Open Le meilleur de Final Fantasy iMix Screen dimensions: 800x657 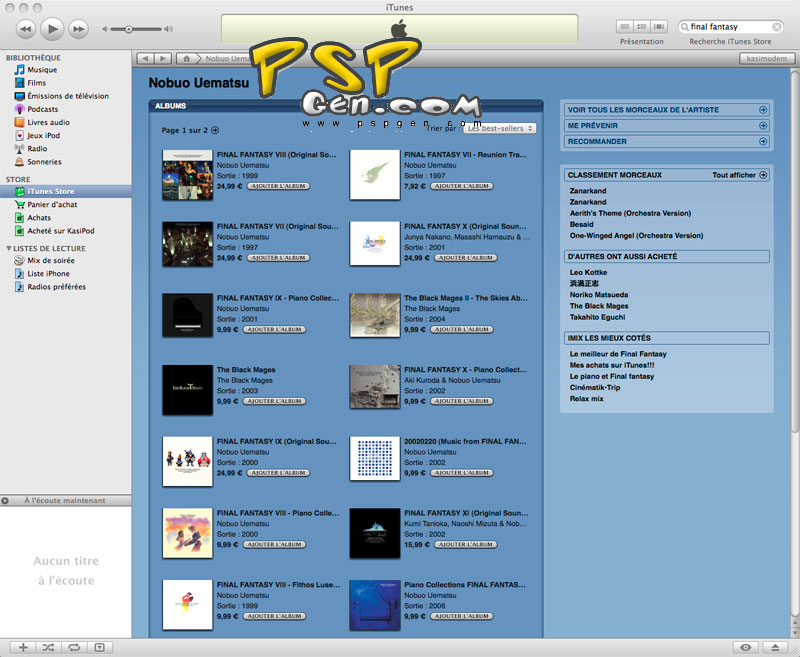[x=618, y=354]
